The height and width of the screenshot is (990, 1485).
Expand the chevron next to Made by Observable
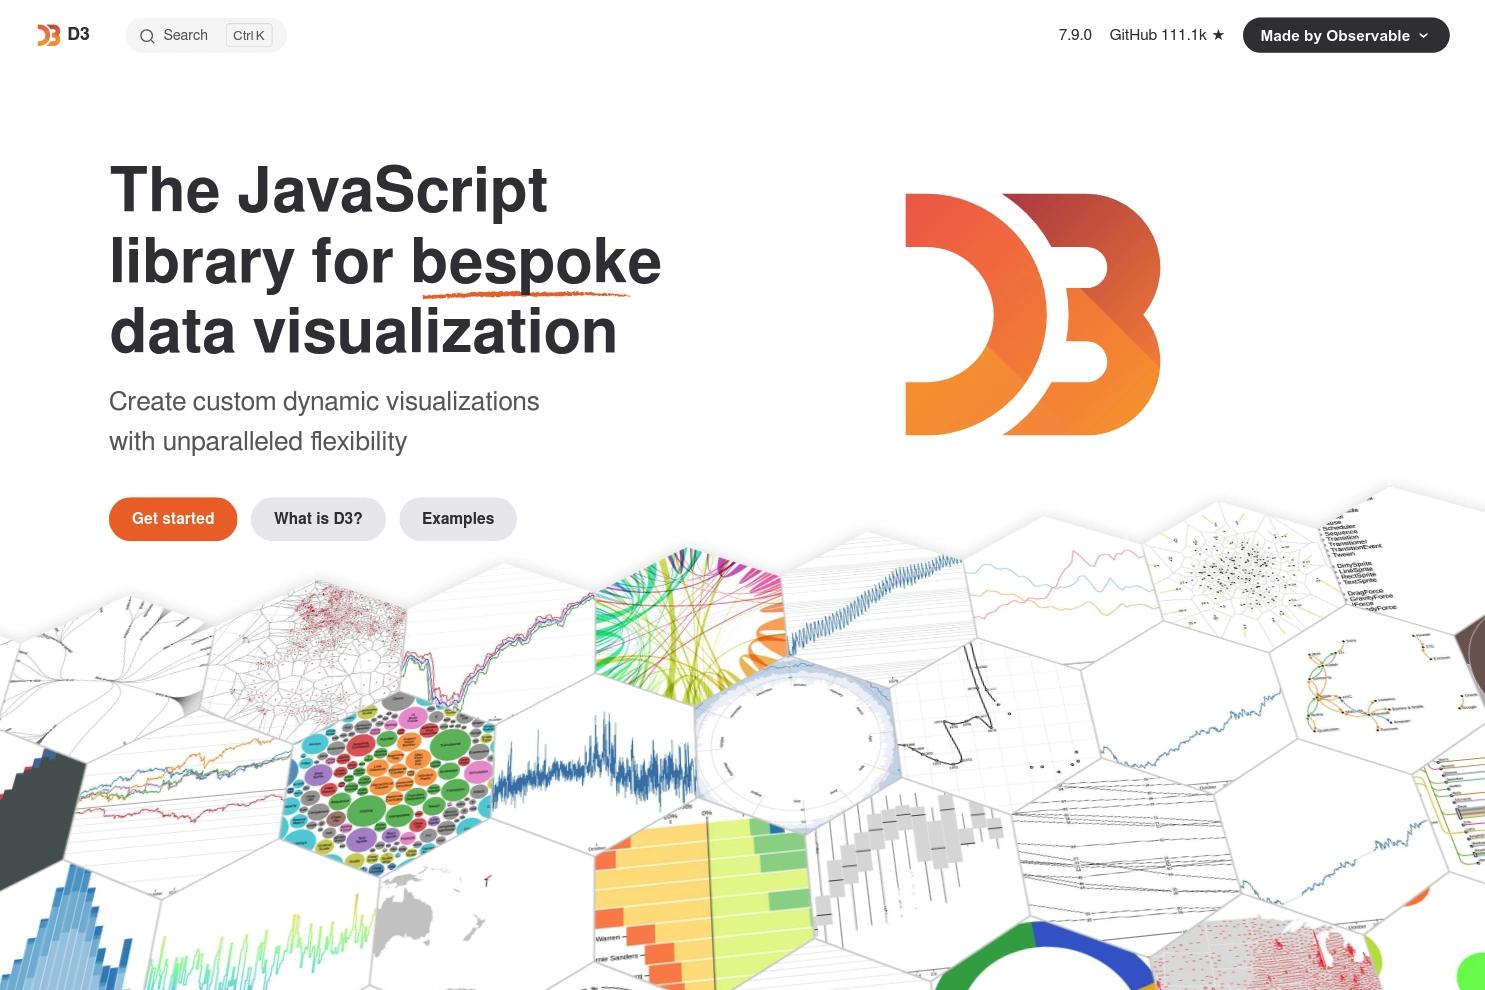[x=1424, y=35]
